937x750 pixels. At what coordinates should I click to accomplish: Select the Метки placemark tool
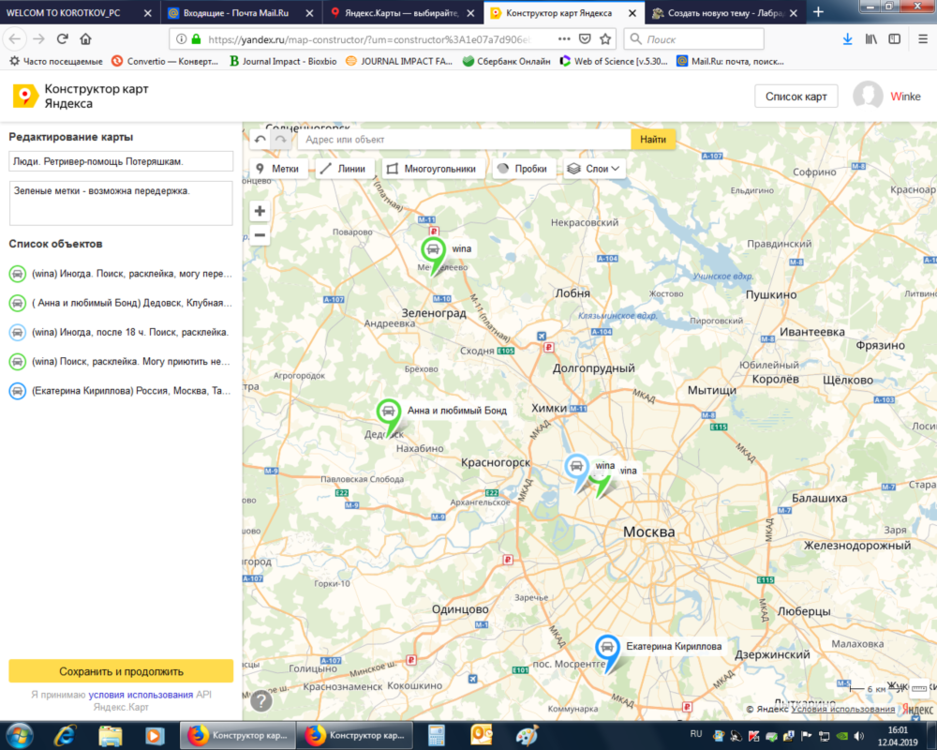click(277, 169)
